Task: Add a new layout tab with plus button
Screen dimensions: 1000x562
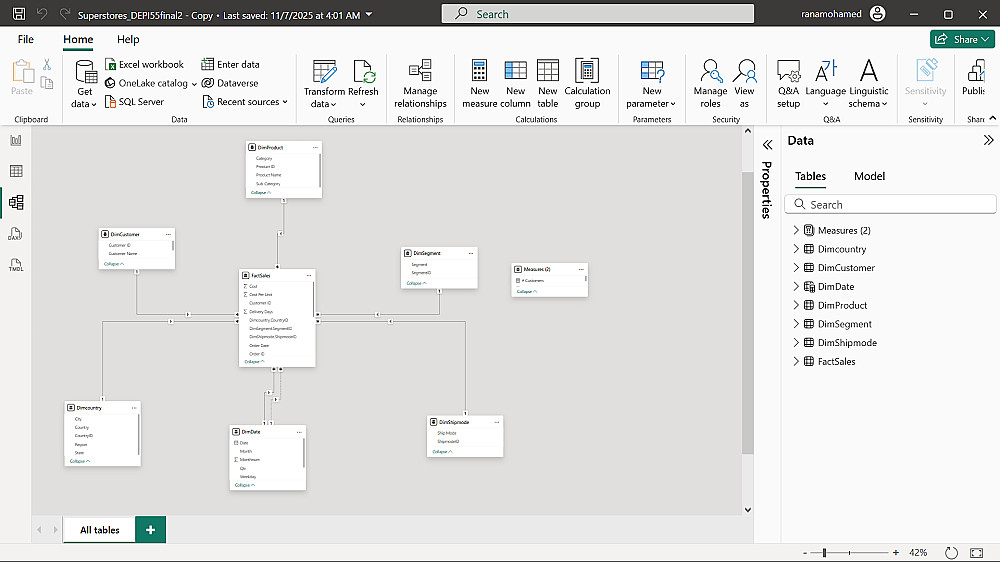Action: coord(151,530)
